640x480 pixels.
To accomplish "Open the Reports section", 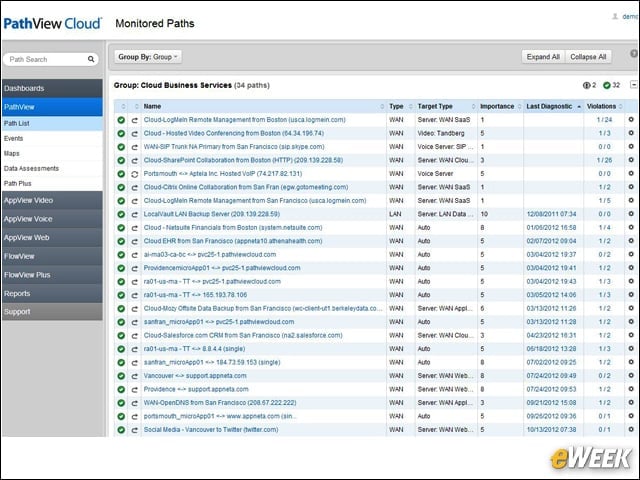I will click(52, 293).
